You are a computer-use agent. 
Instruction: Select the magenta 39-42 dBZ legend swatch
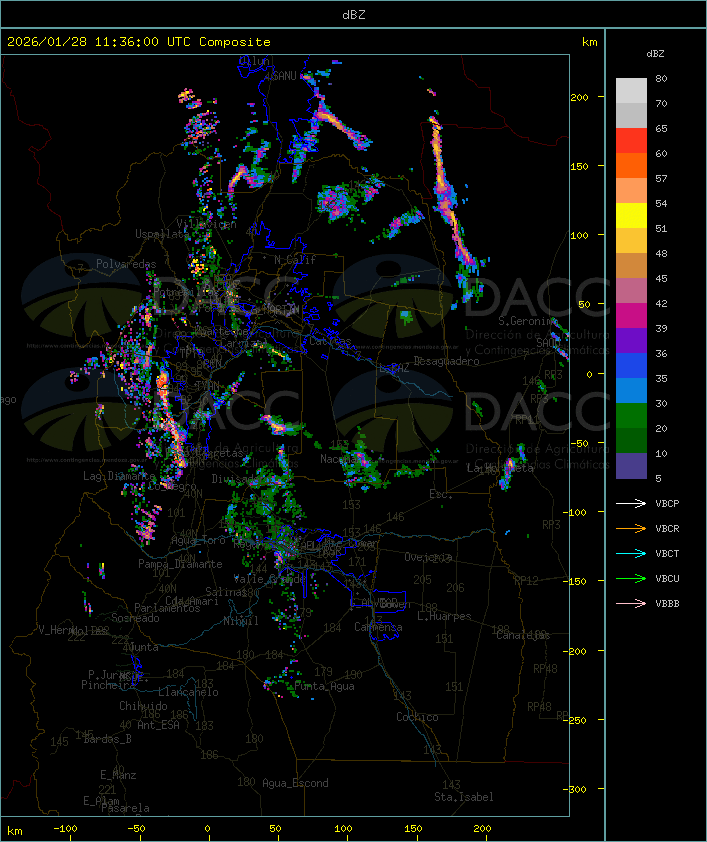point(631,316)
